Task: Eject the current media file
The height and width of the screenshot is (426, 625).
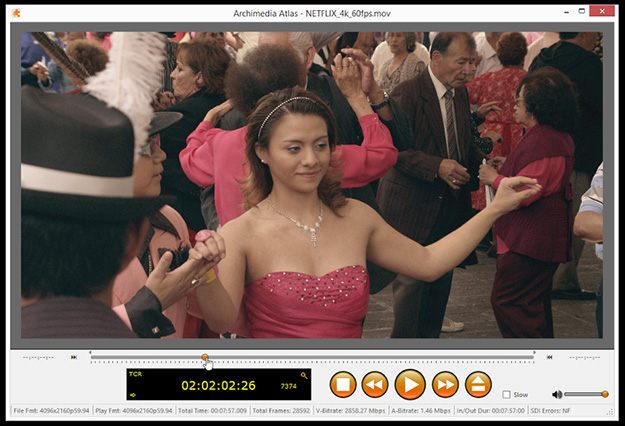Action: [x=479, y=384]
